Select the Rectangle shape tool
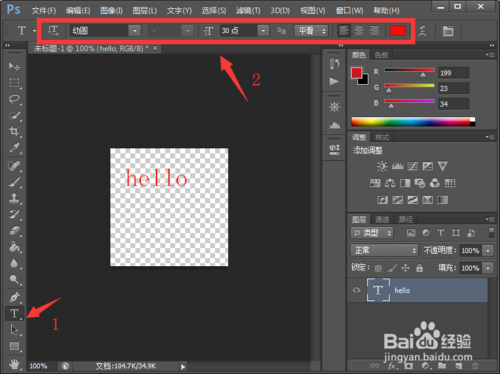500x374 pixels. coord(14,346)
